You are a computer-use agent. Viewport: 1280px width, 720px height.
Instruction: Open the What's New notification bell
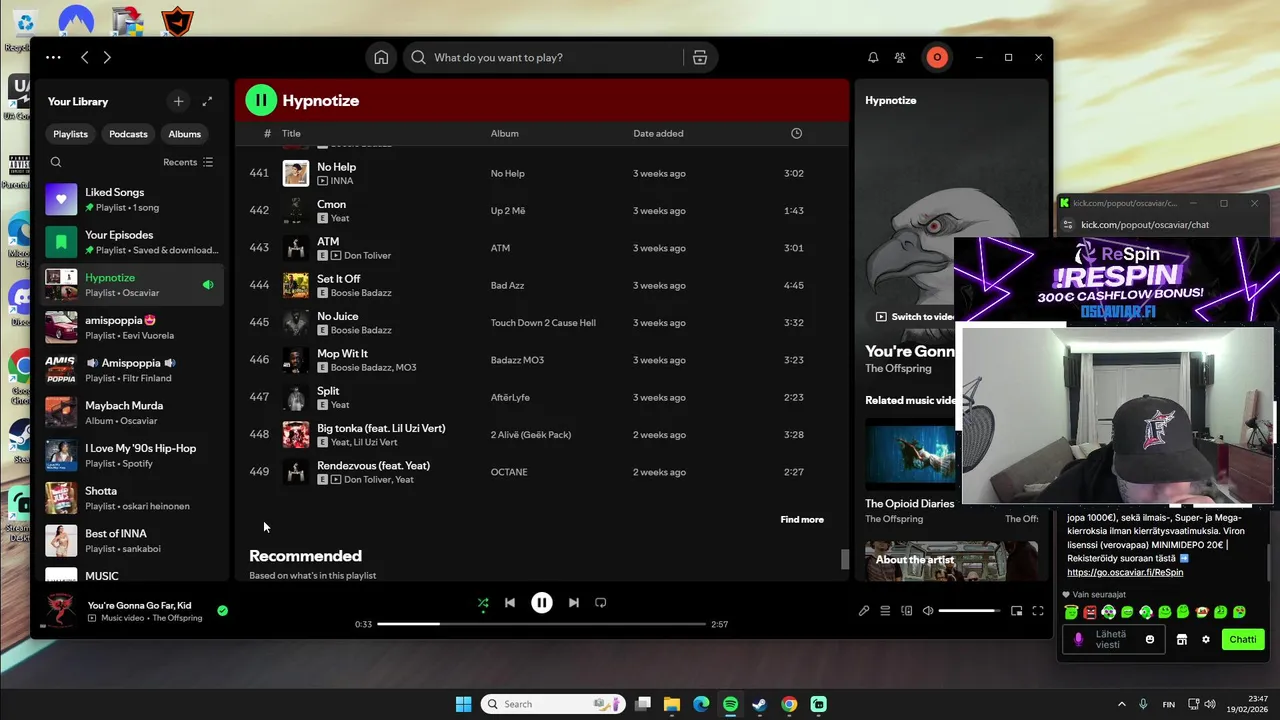pos(873,57)
